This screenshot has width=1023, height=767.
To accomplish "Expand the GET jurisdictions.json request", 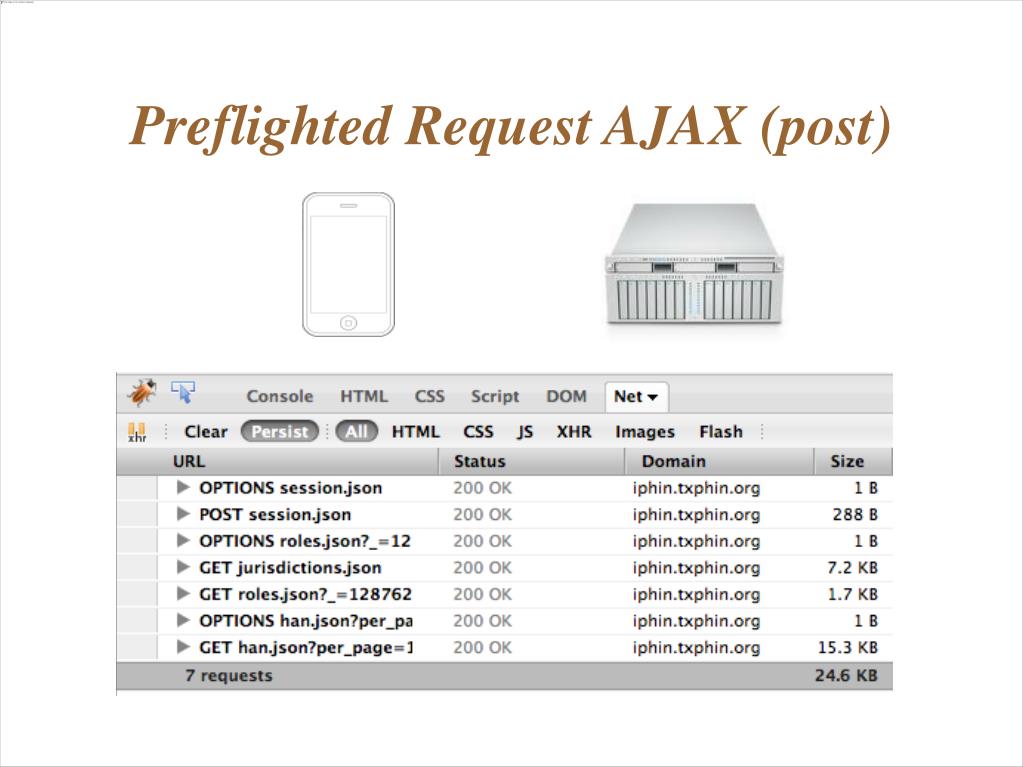I will [183, 567].
